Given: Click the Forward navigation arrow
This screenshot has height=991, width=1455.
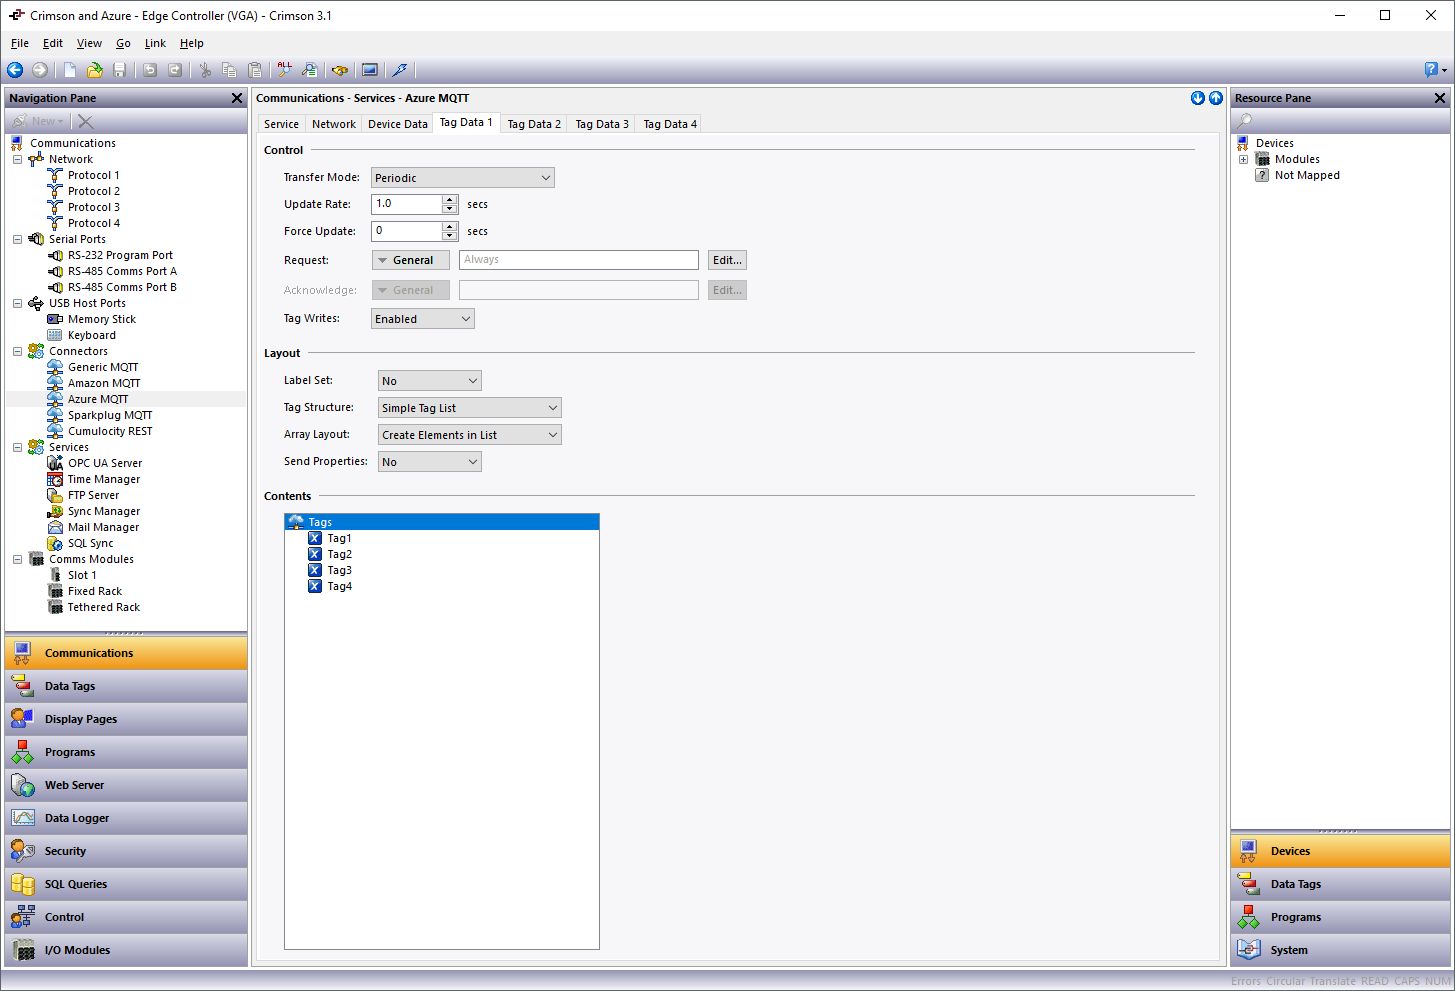Looking at the screenshot, I should tap(40, 70).
